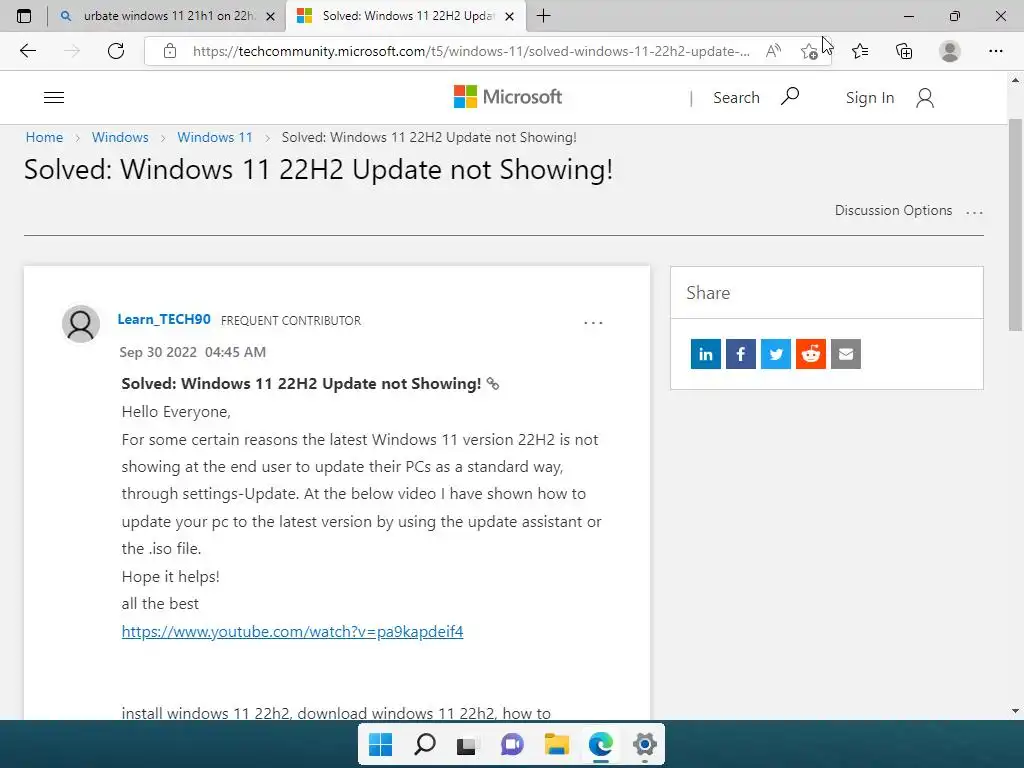1024x768 pixels.
Task: Share post on Reddit
Action: coord(810,354)
